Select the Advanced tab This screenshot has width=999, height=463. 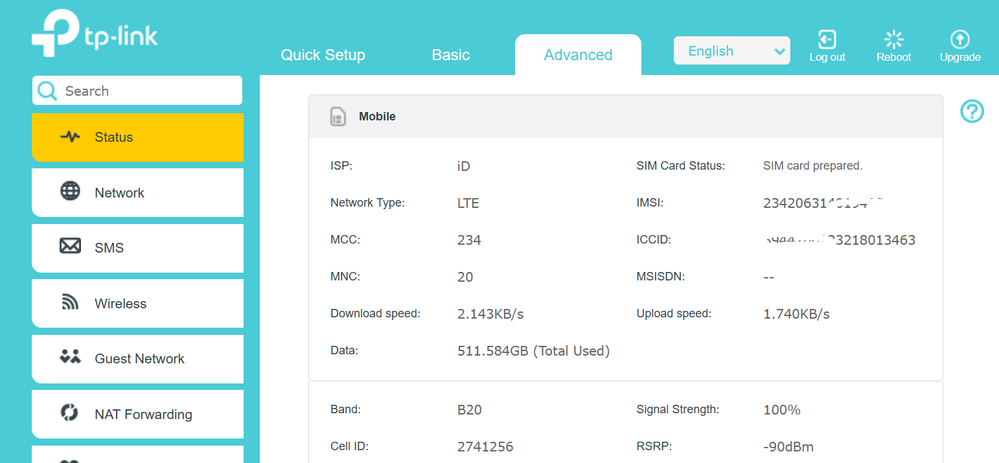[x=578, y=55]
